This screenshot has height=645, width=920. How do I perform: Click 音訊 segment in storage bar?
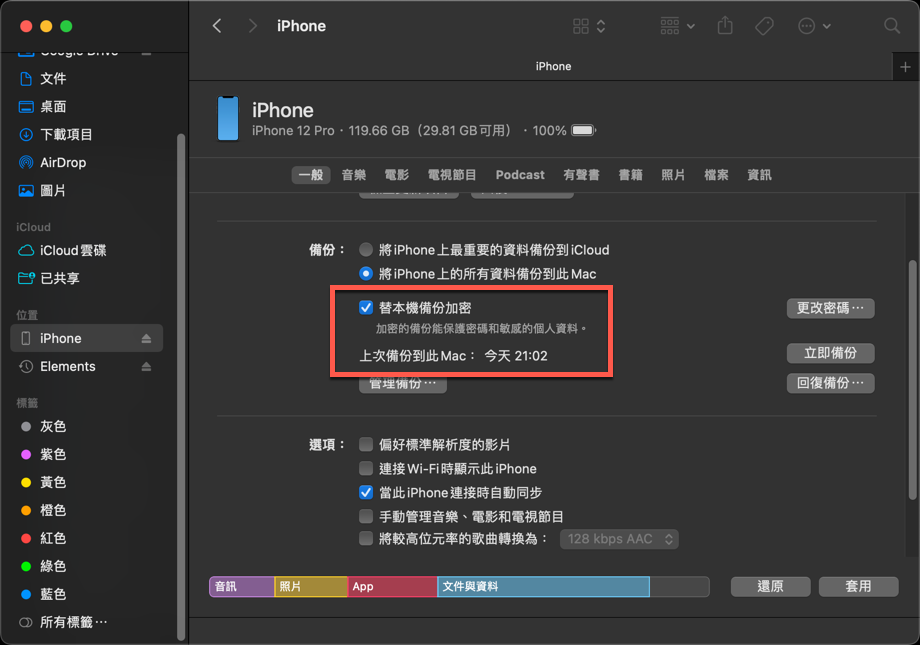pyautogui.click(x=242, y=586)
